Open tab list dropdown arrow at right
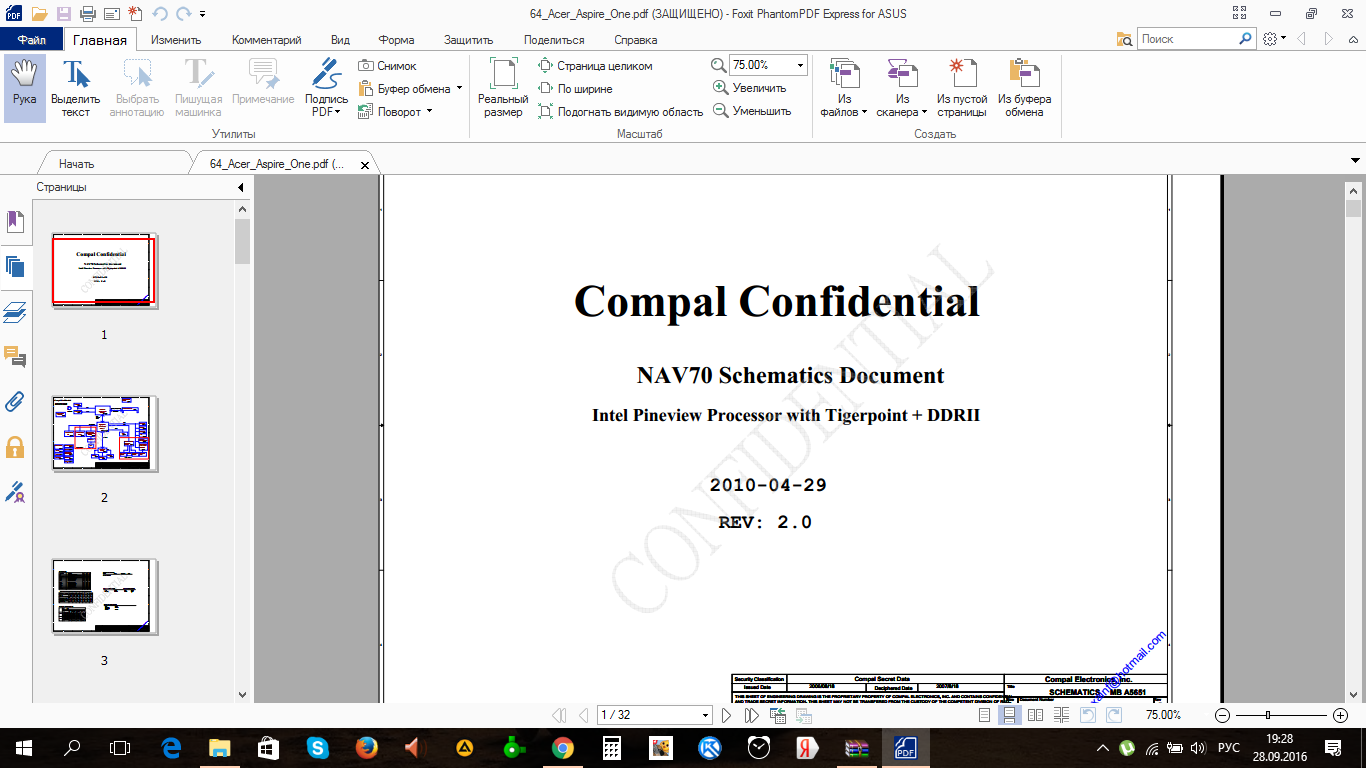Screen dimensions: 1366x768 click(1356, 160)
